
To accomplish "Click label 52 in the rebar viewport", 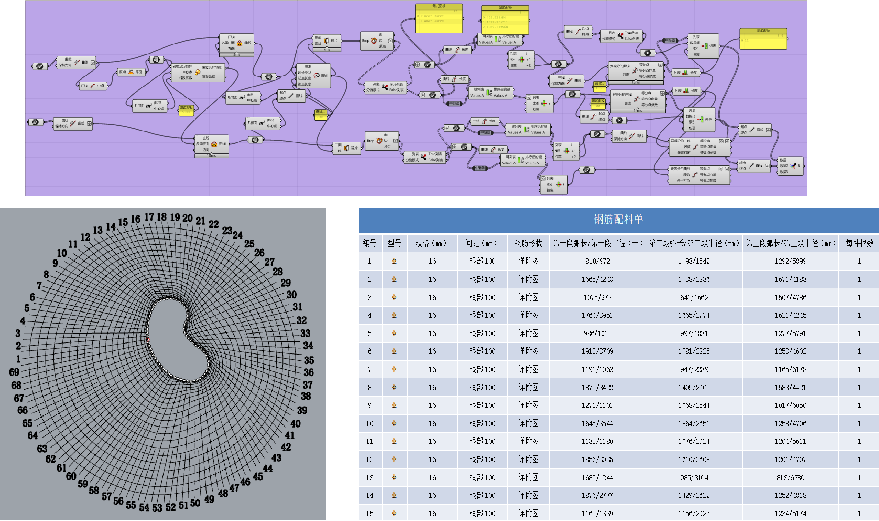I will point(170,507).
